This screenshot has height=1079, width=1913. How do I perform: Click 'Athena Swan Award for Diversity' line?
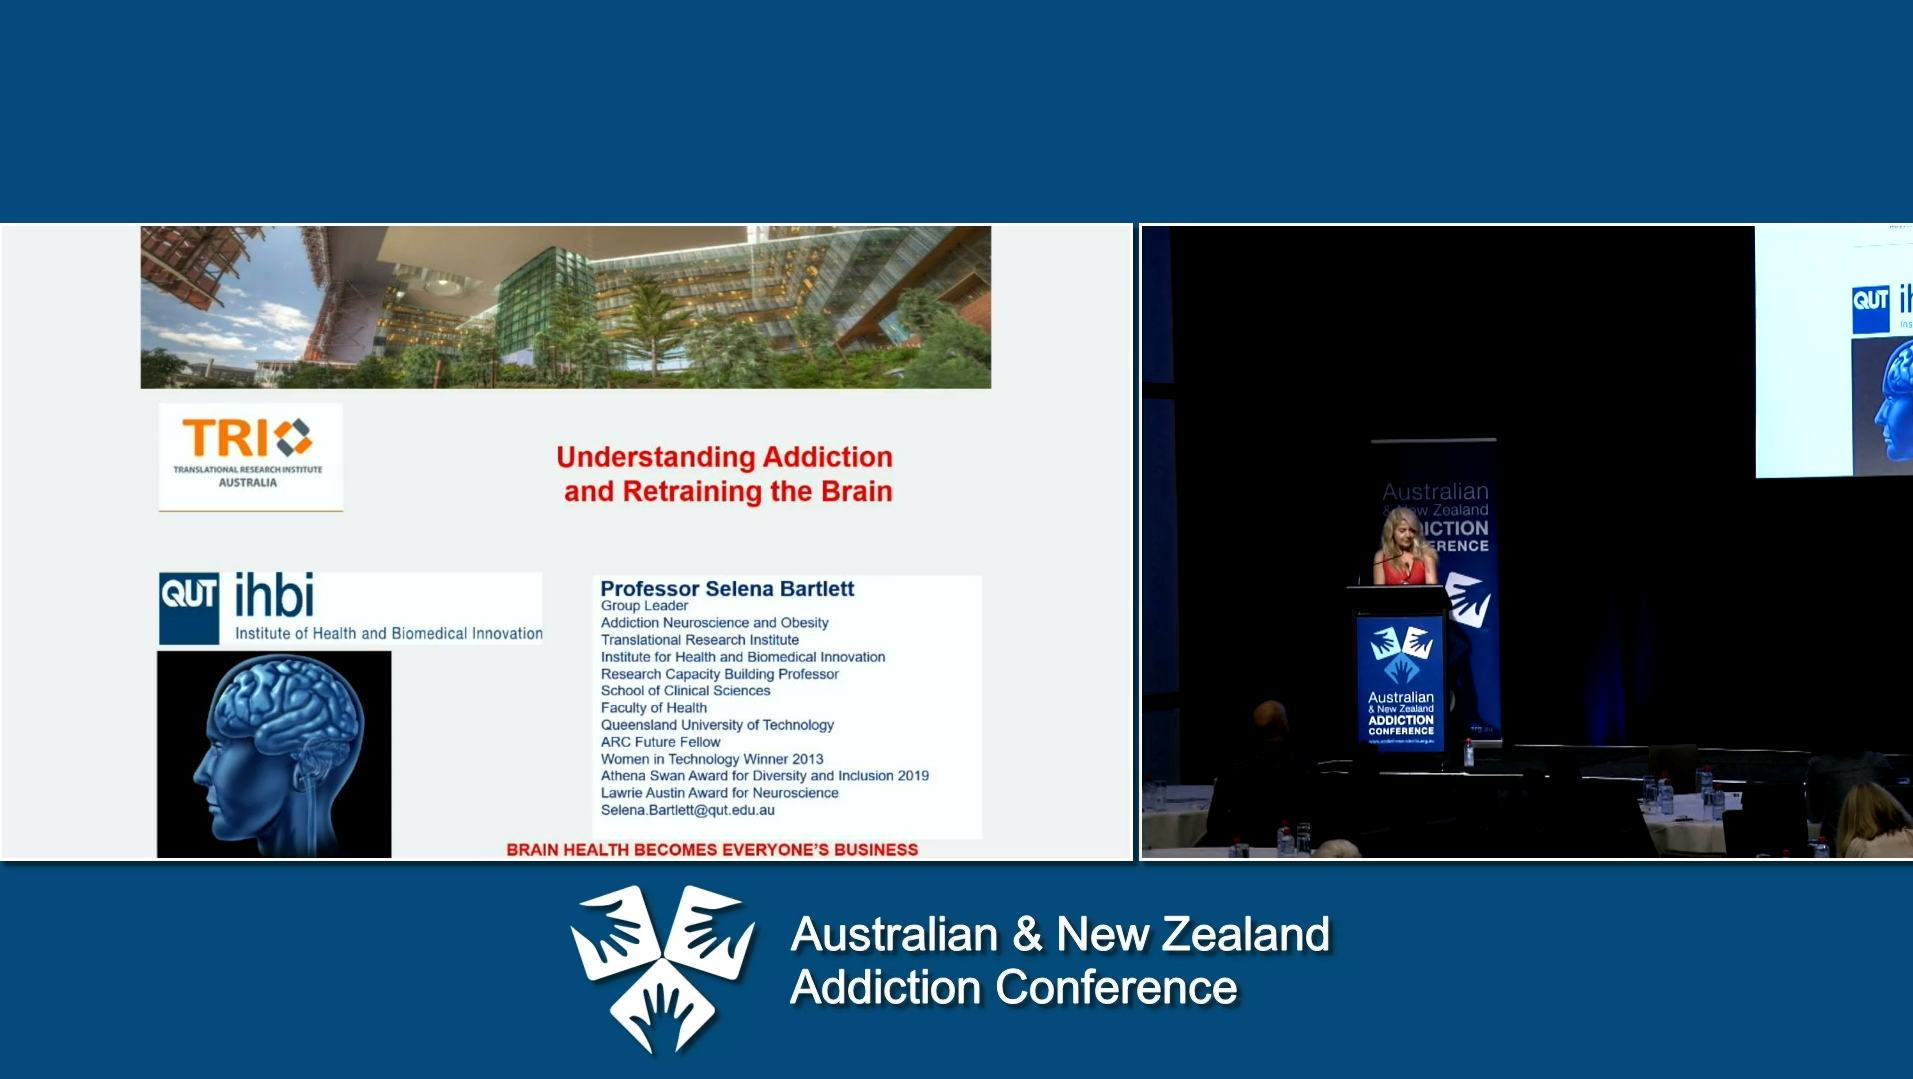(x=764, y=776)
